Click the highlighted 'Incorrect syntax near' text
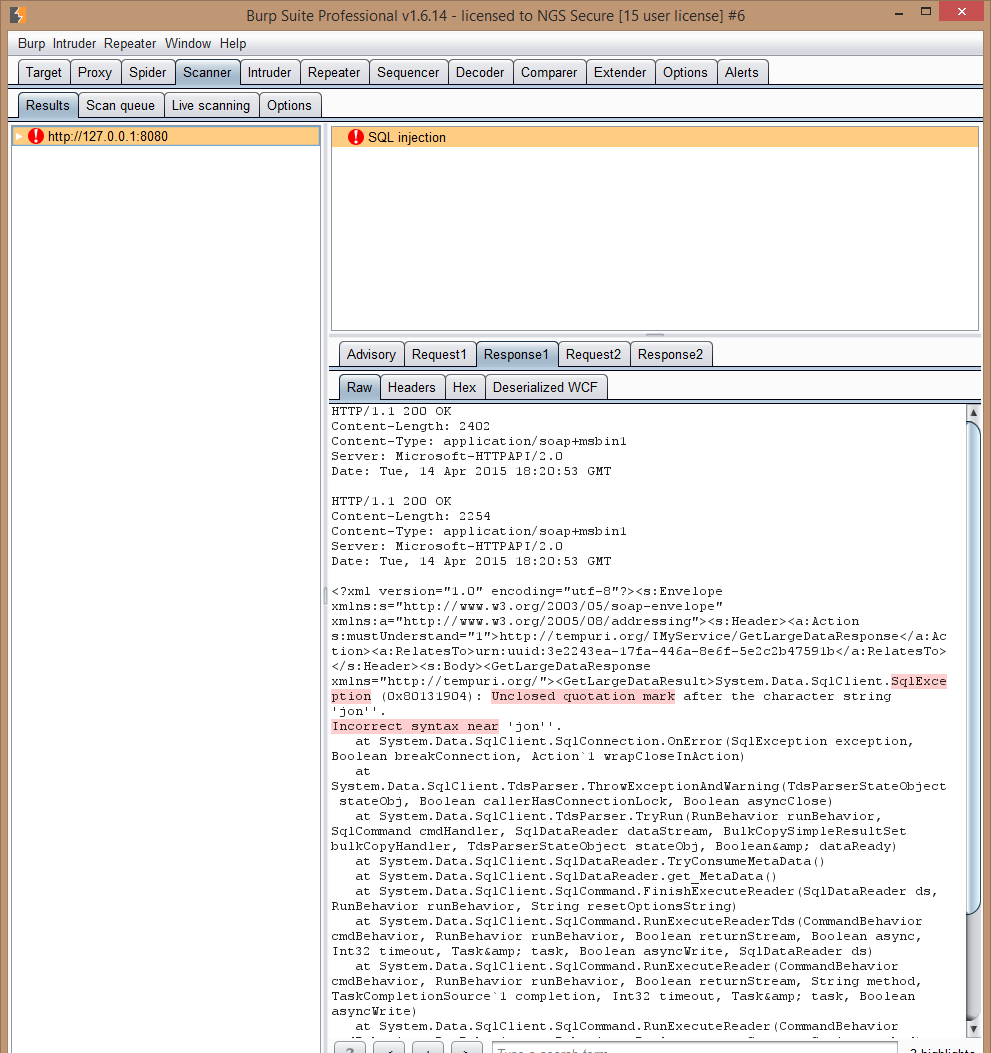The width and height of the screenshot is (991, 1053). (x=415, y=726)
